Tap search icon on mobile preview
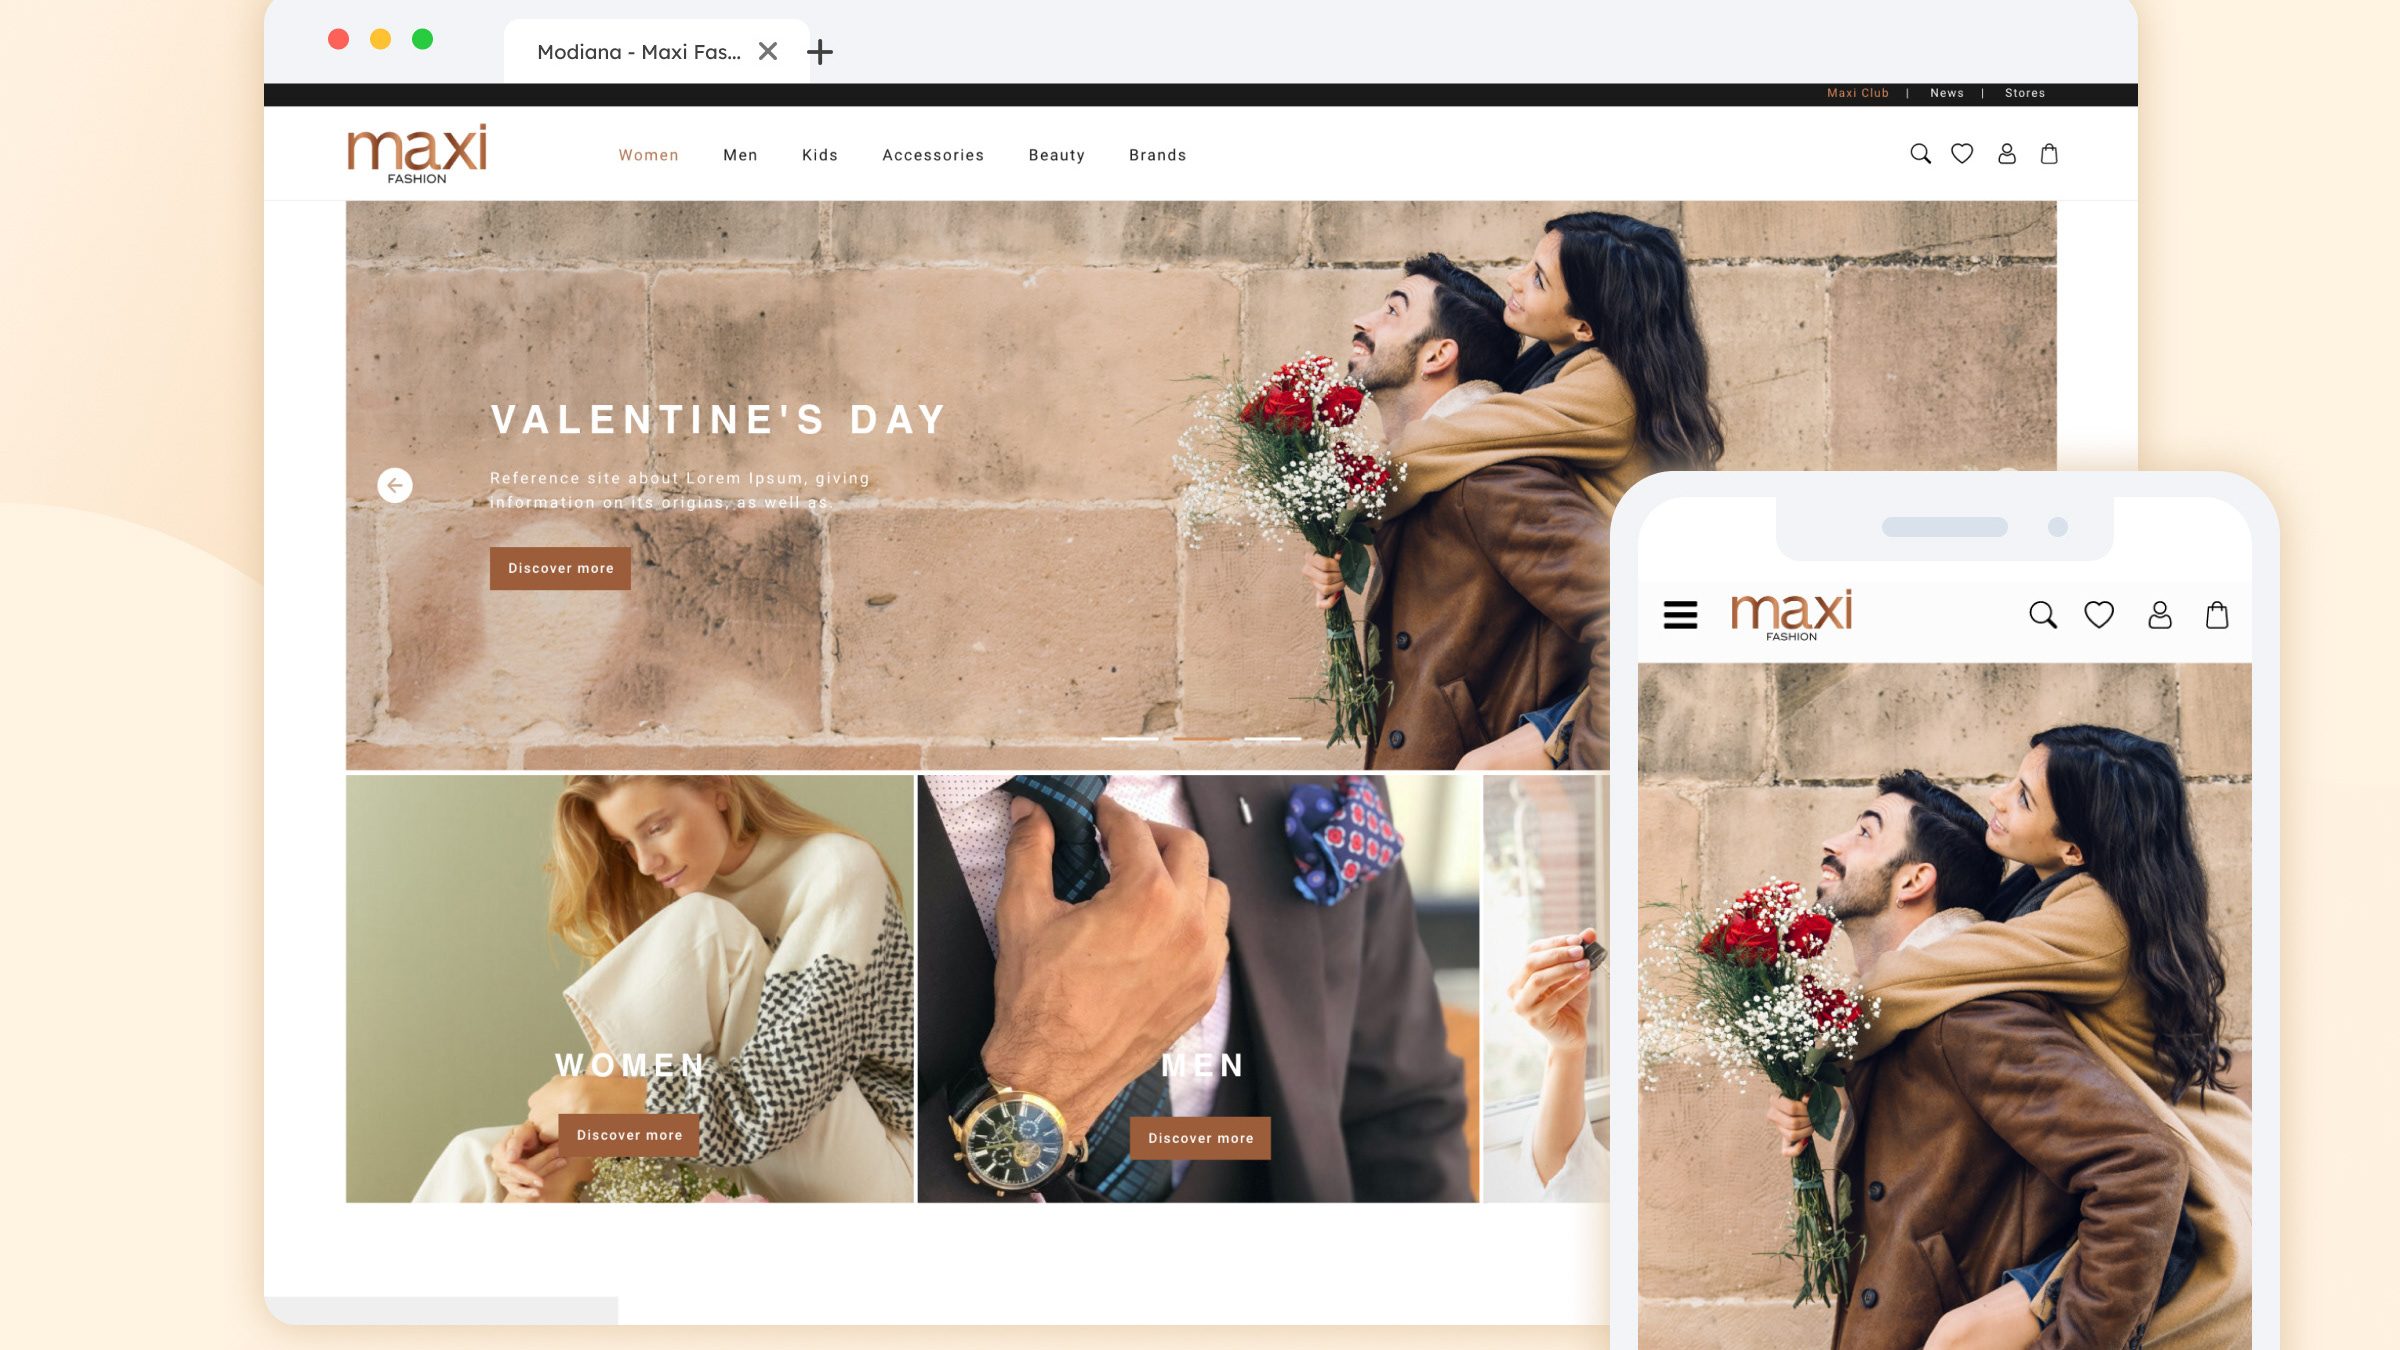 (x=2042, y=614)
